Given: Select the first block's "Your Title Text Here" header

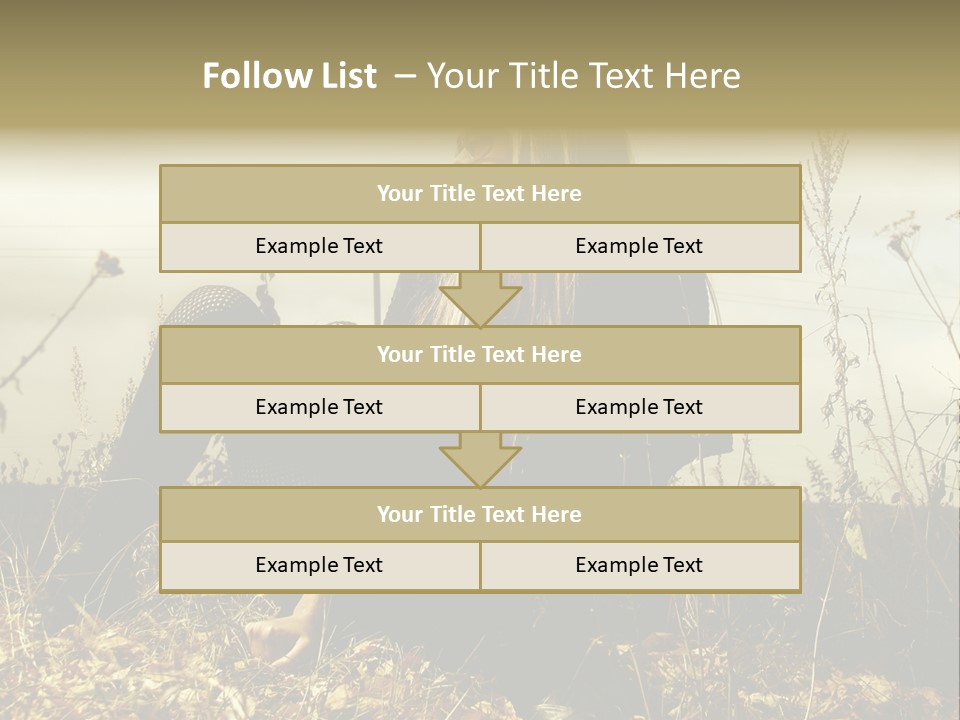Looking at the screenshot, I should point(479,194).
